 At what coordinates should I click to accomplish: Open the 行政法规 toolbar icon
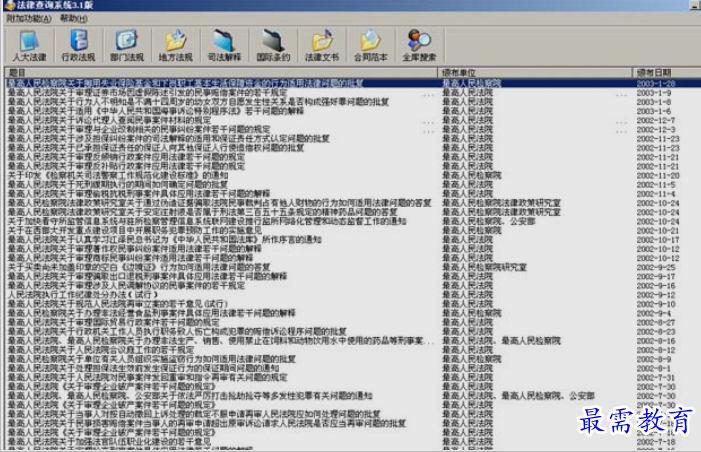(78, 46)
